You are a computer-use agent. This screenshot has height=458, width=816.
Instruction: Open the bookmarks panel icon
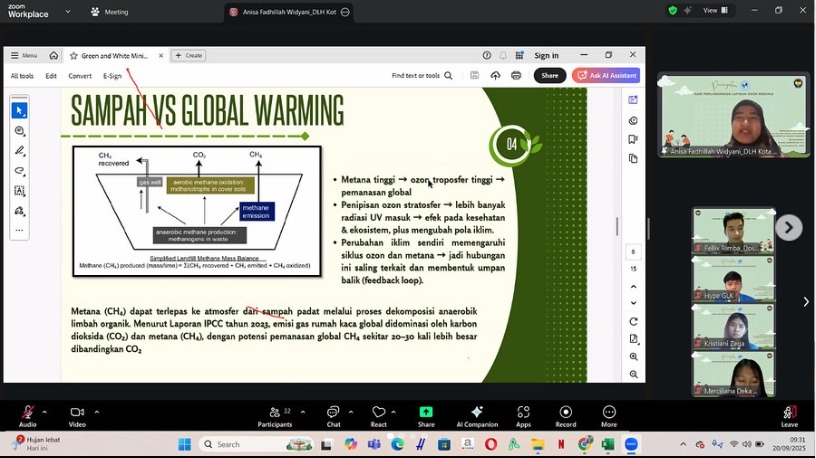[x=633, y=139]
